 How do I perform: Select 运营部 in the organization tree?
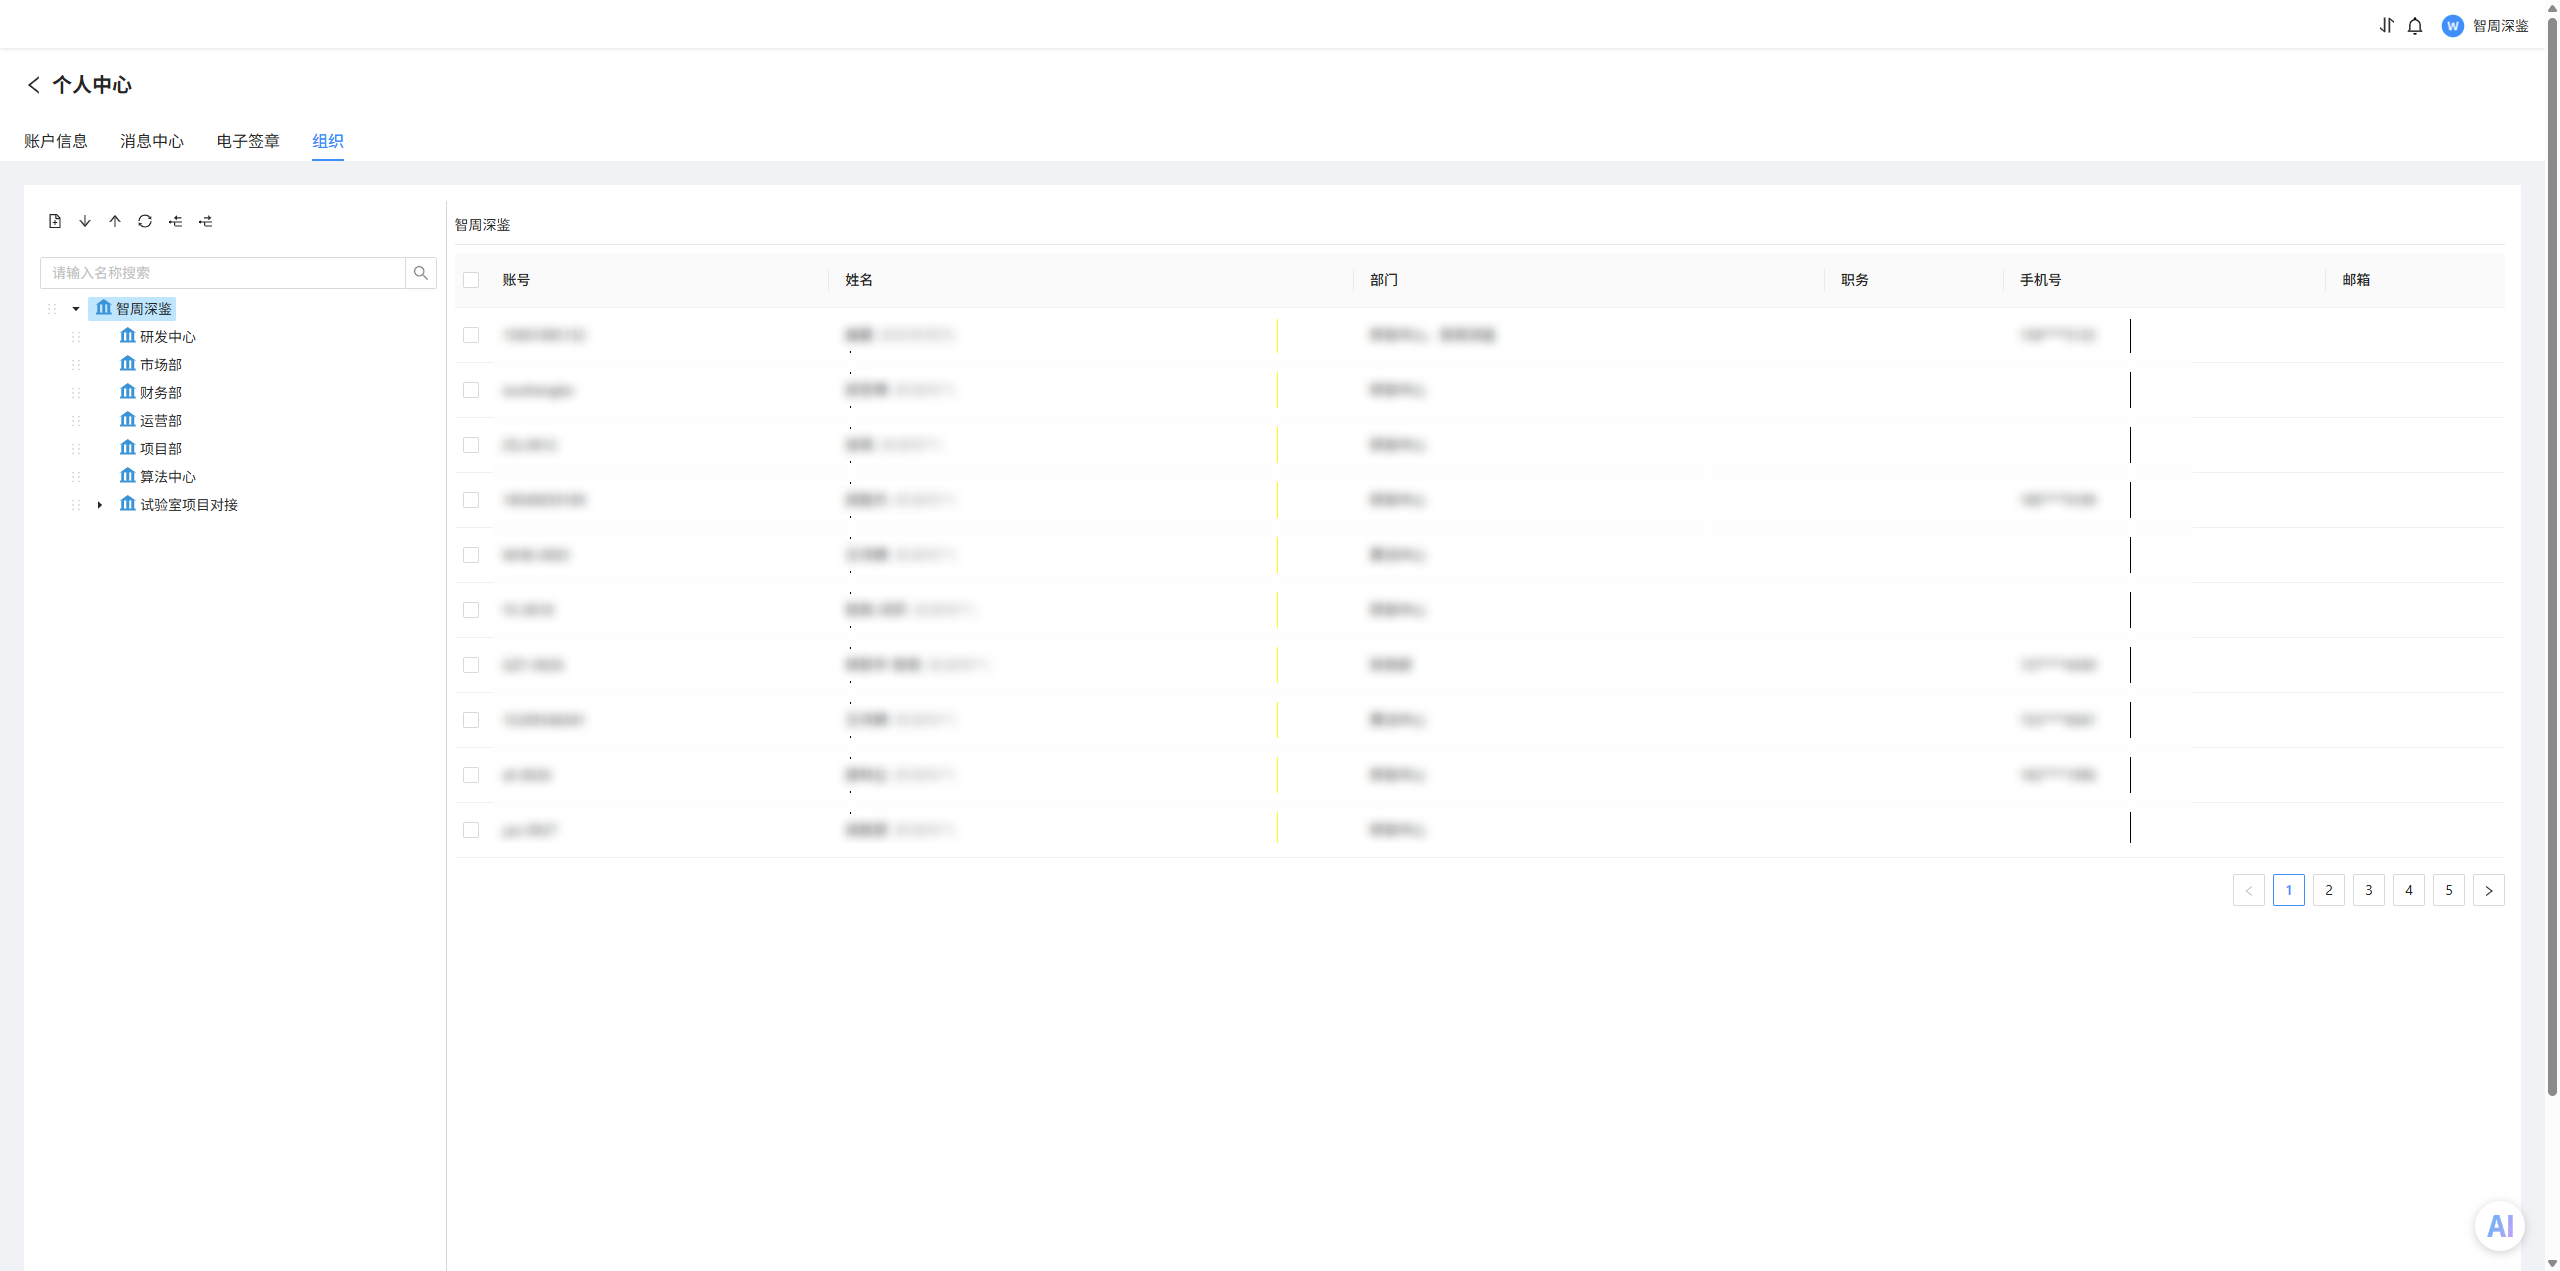(x=161, y=421)
